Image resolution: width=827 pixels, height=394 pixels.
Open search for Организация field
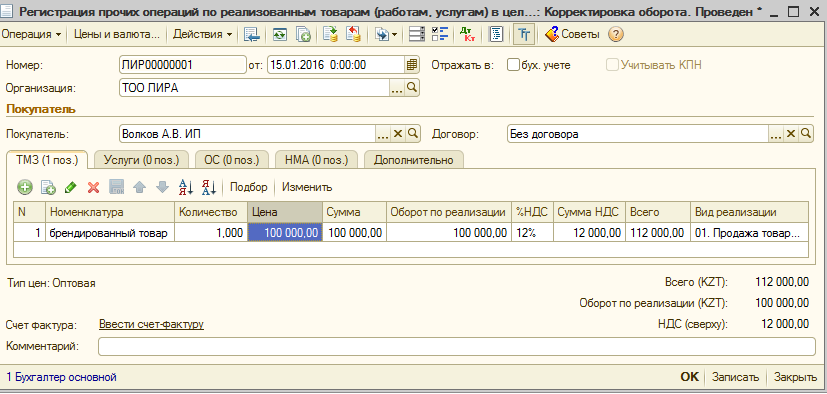pos(412,88)
